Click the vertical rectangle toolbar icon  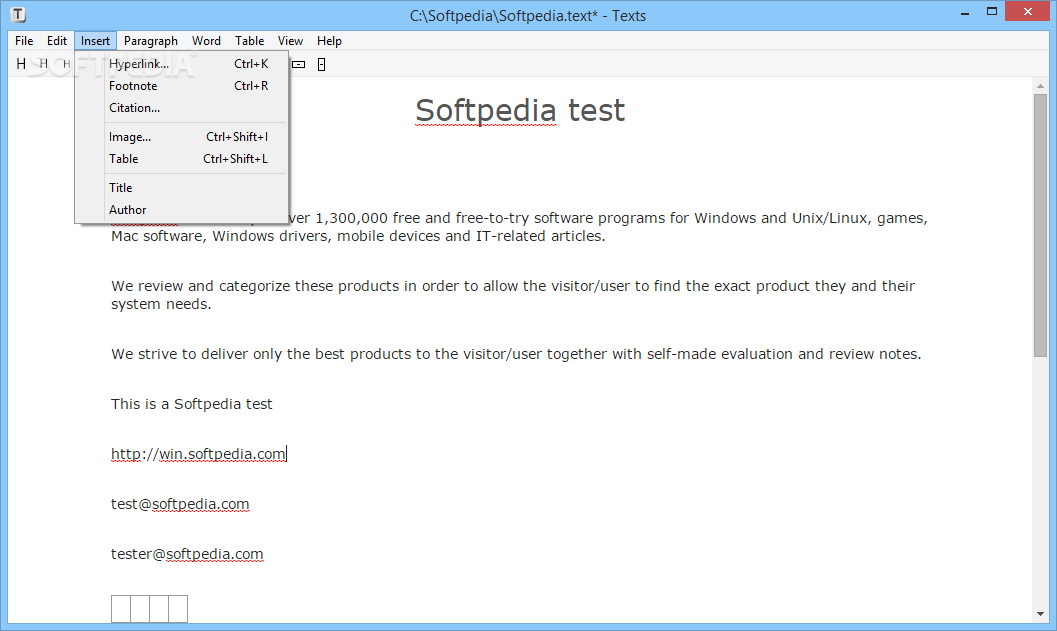click(x=322, y=64)
